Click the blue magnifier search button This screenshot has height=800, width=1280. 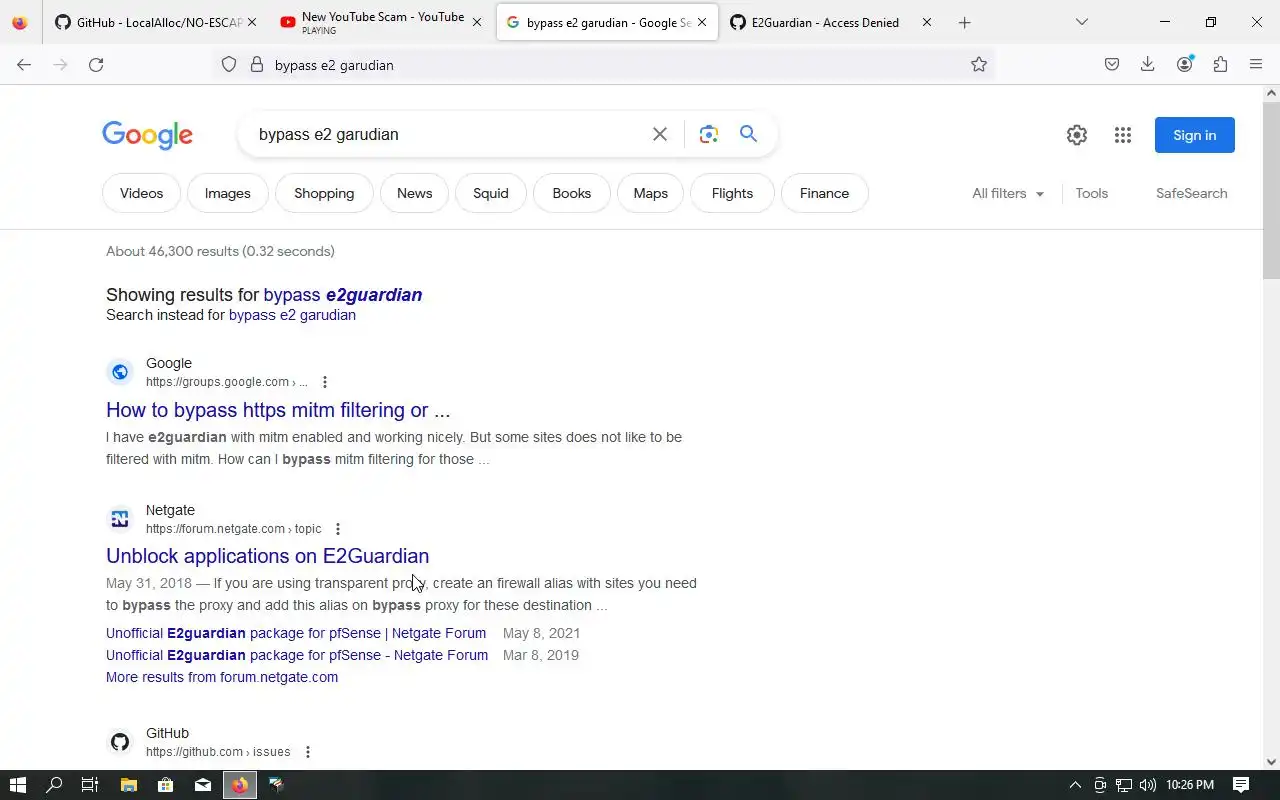pos(748,134)
